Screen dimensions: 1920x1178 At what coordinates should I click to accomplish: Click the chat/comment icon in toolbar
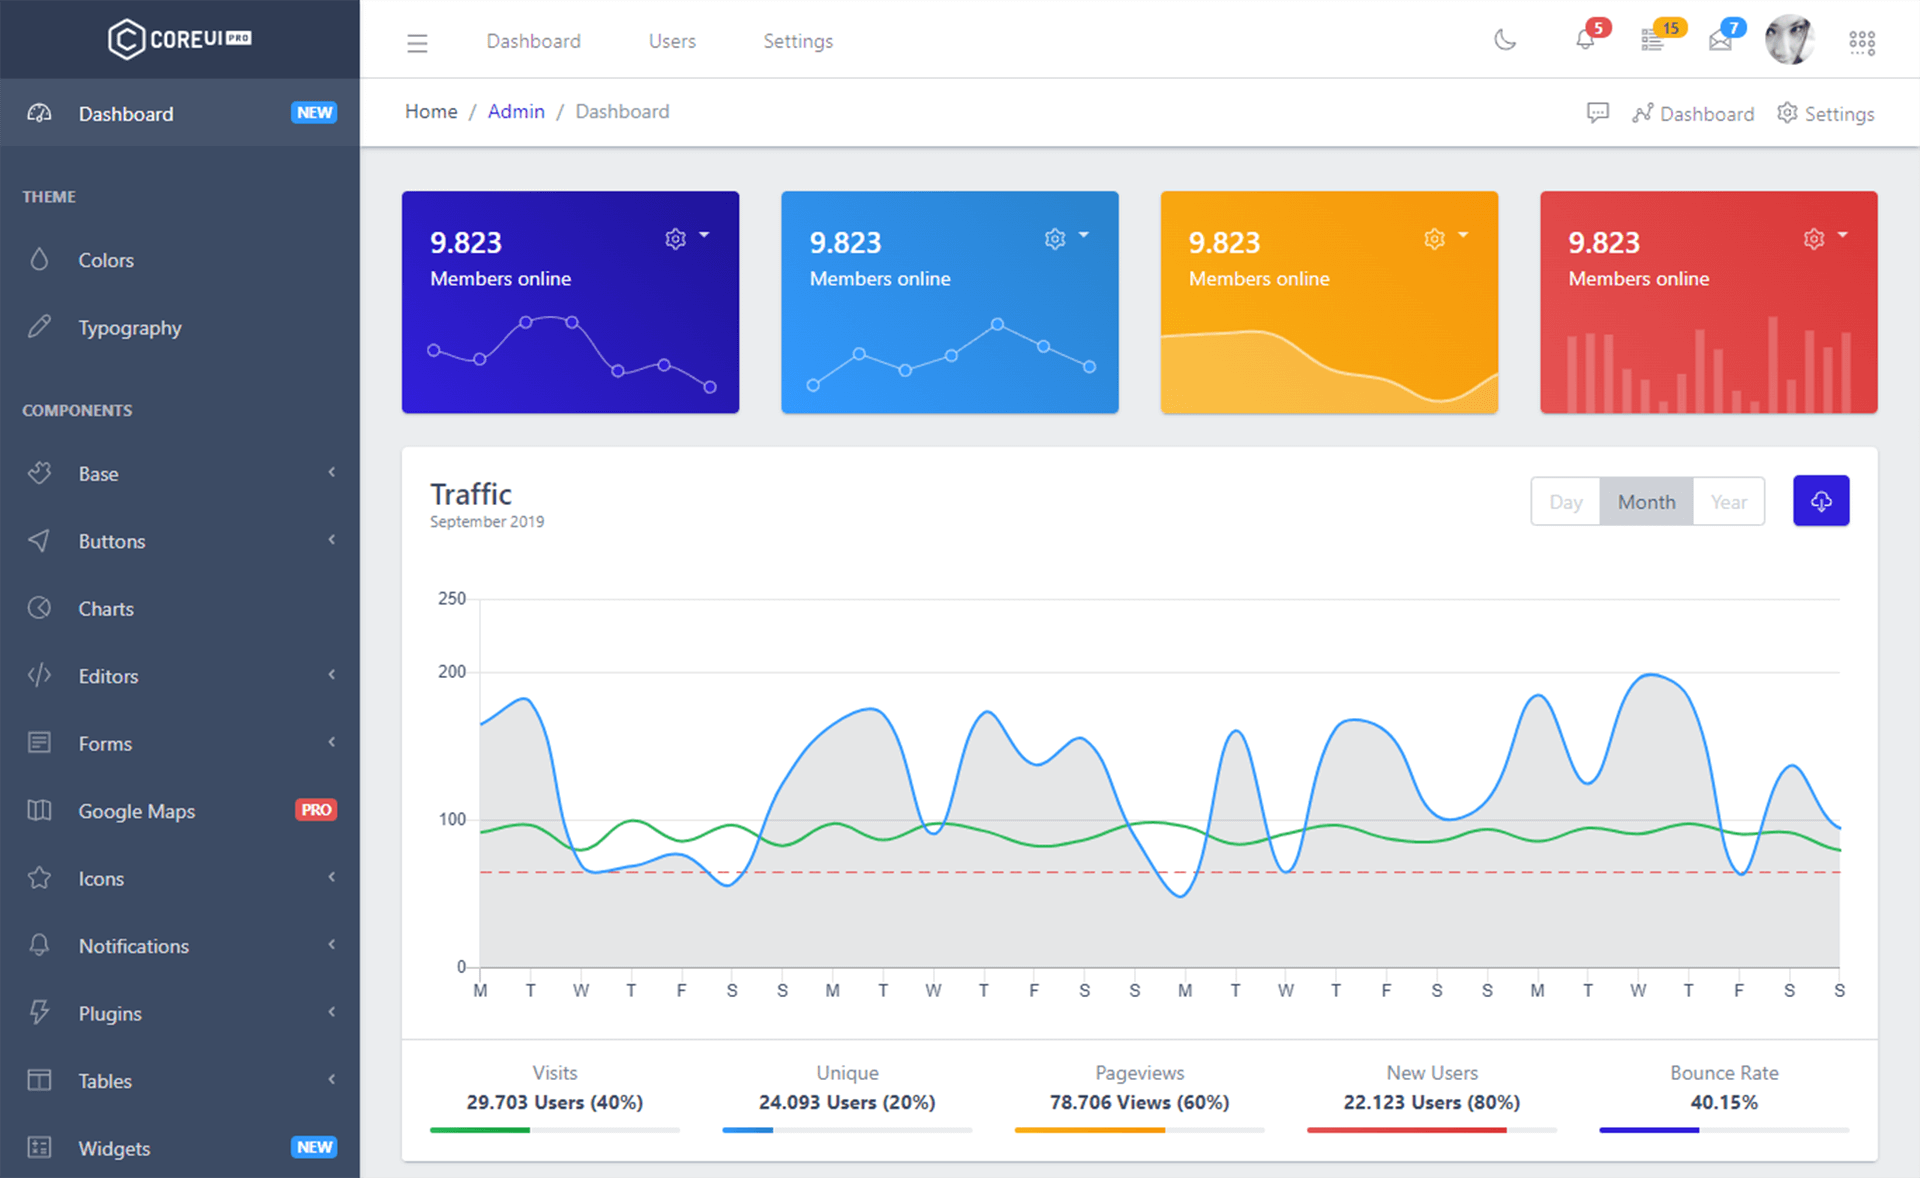[x=1596, y=111]
